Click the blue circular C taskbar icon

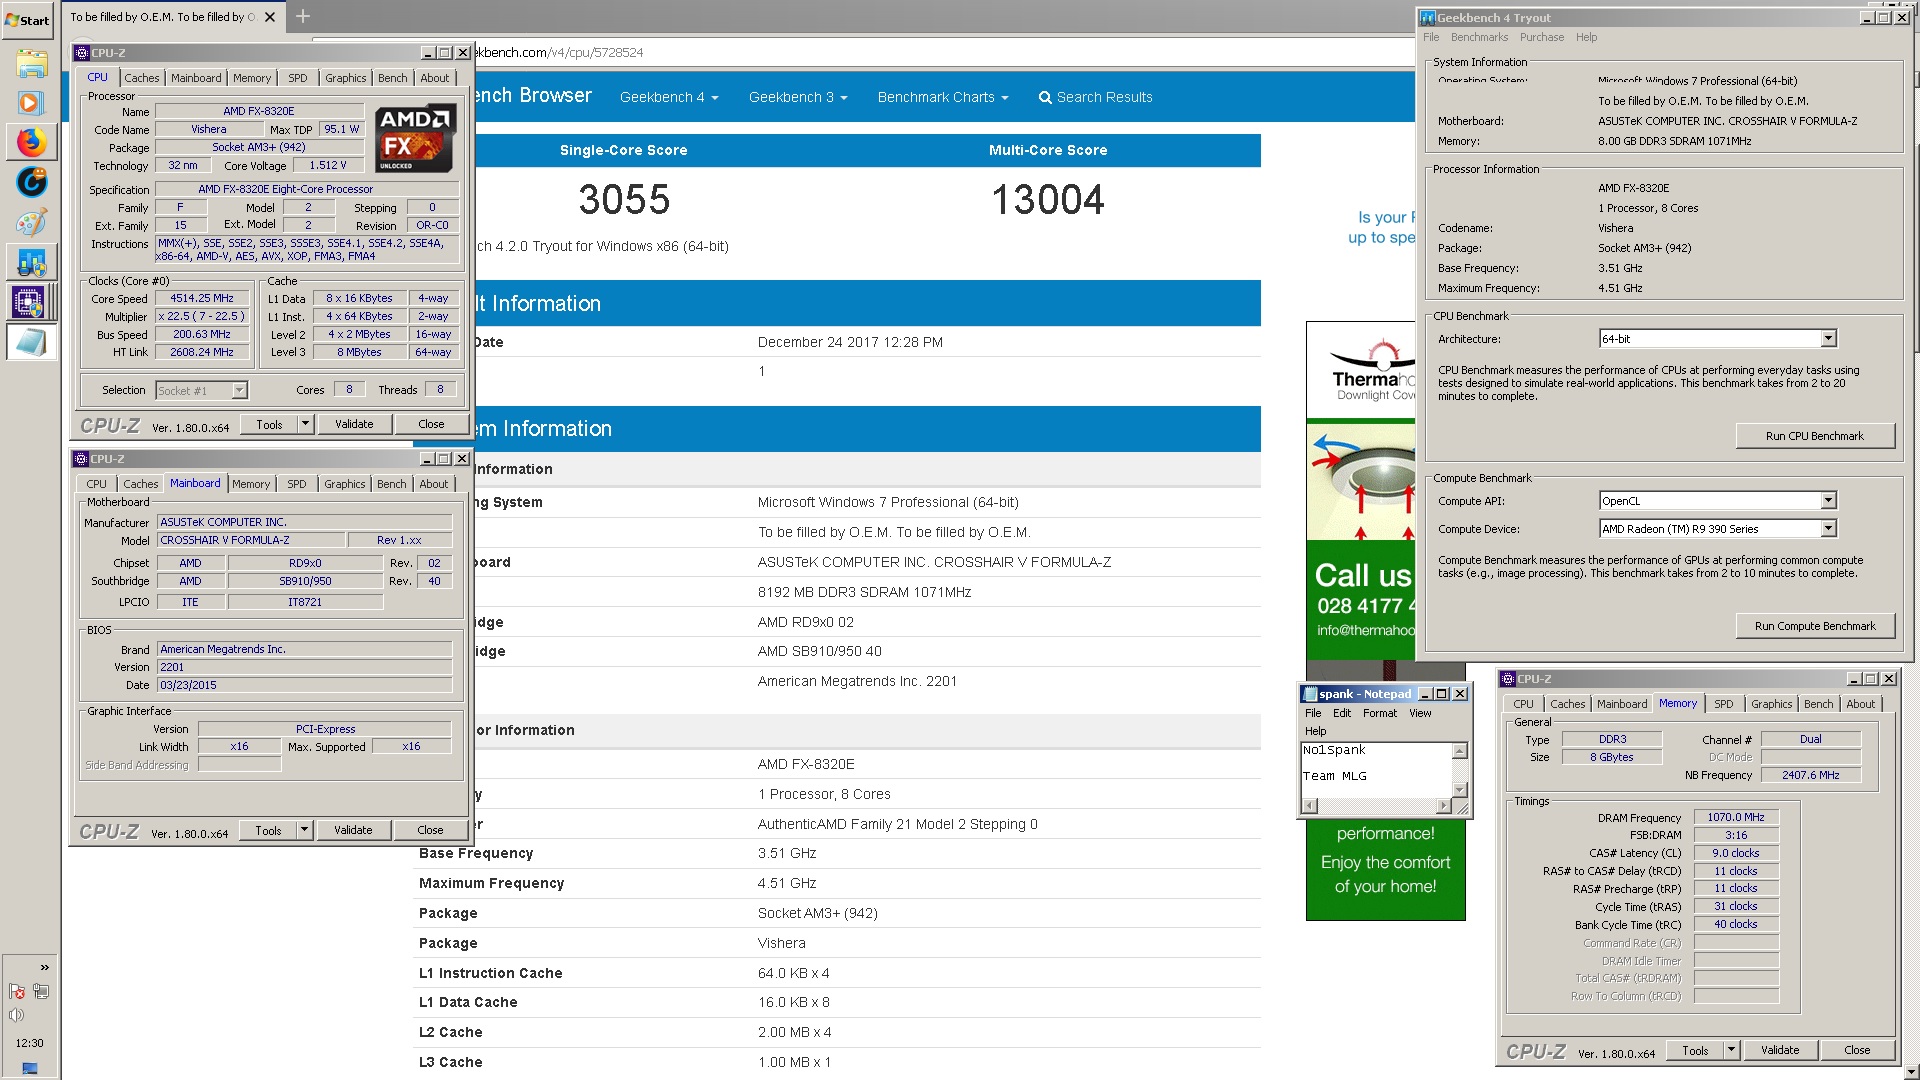pos(31,182)
